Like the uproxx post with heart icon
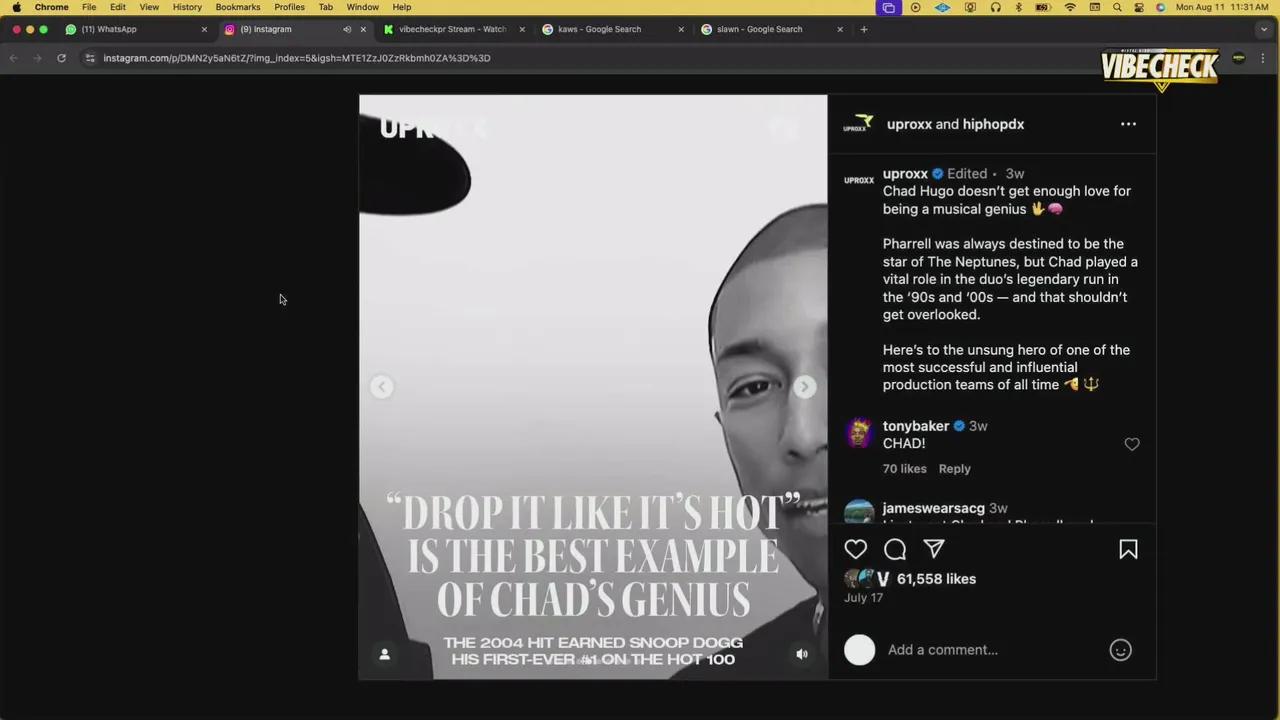This screenshot has width=1280, height=720. click(856, 549)
